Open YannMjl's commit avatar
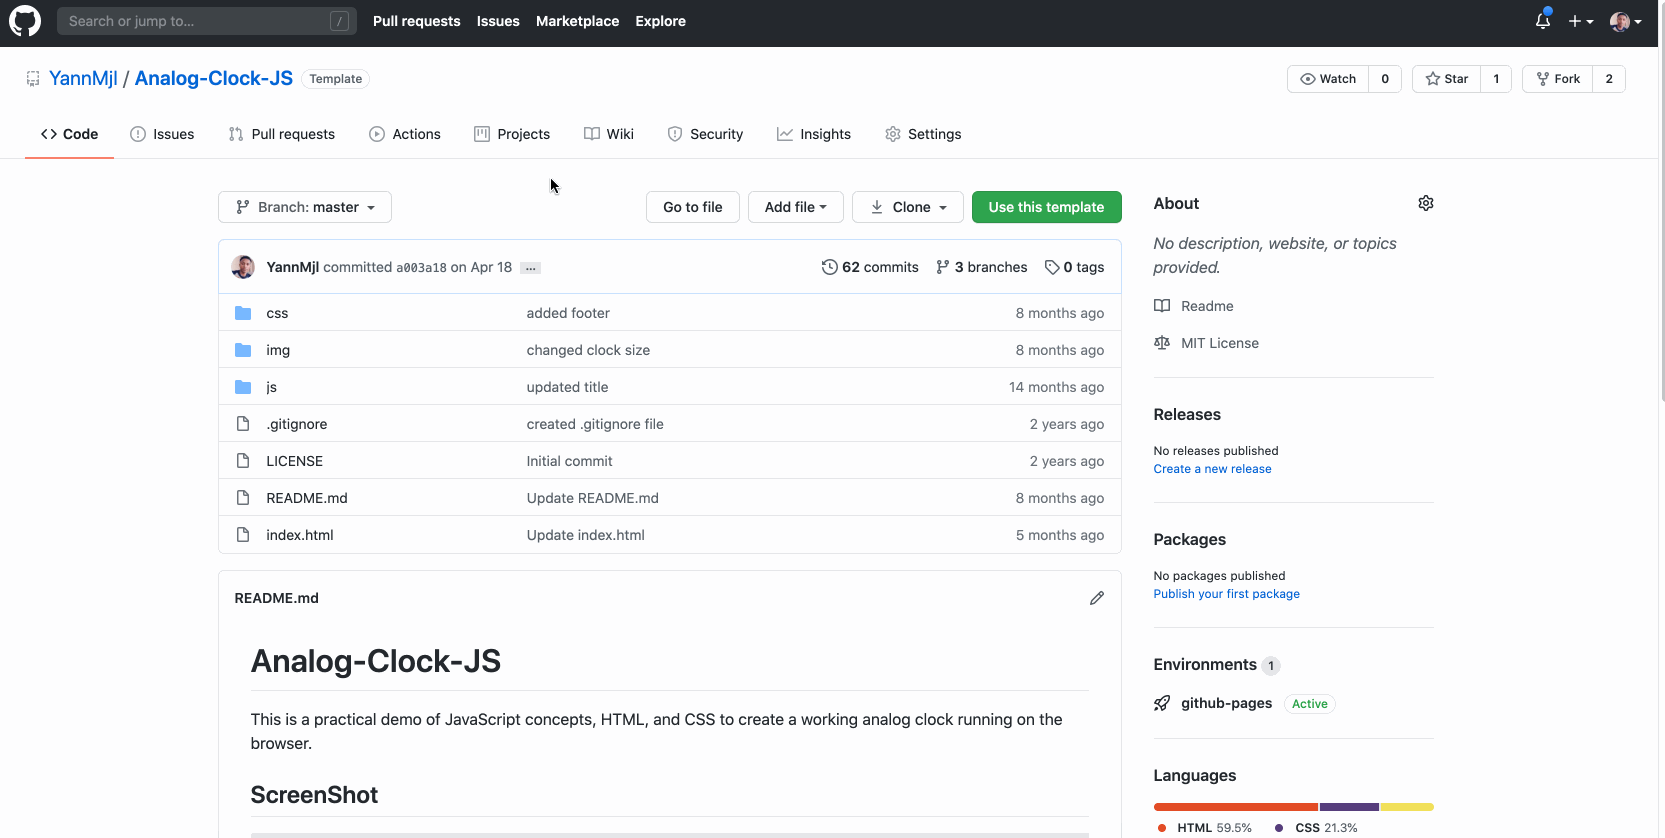Image resolution: width=1665 pixels, height=838 pixels. tap(243, 267)
